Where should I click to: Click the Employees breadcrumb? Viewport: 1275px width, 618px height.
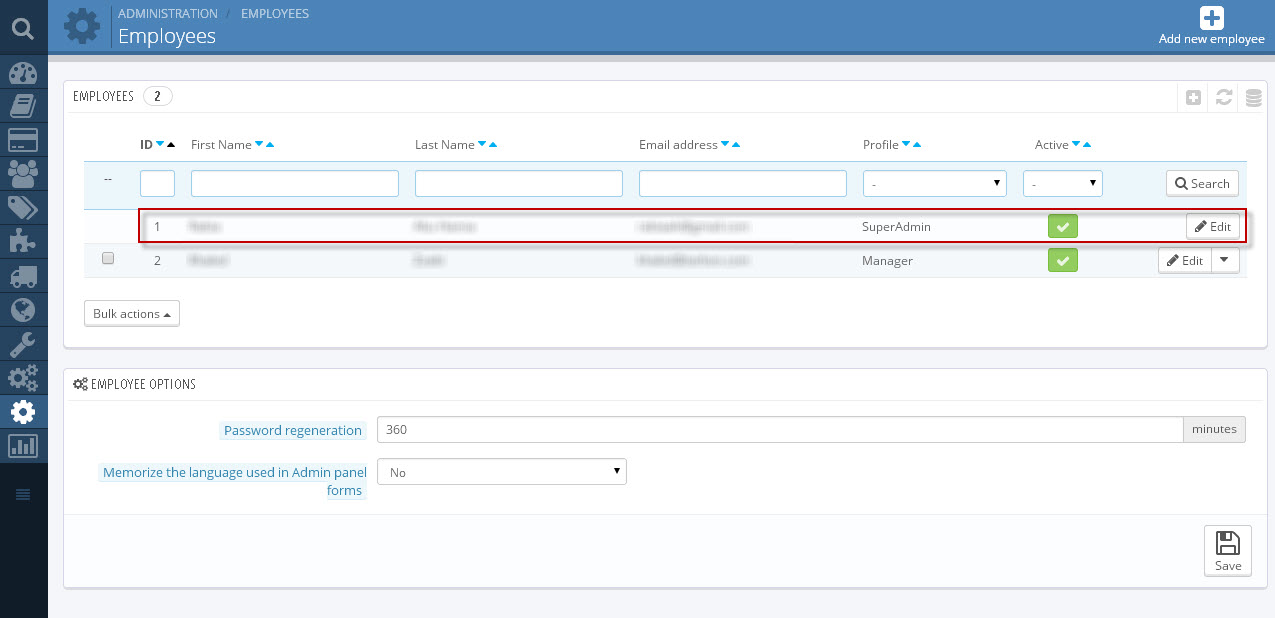coord(275,14)
